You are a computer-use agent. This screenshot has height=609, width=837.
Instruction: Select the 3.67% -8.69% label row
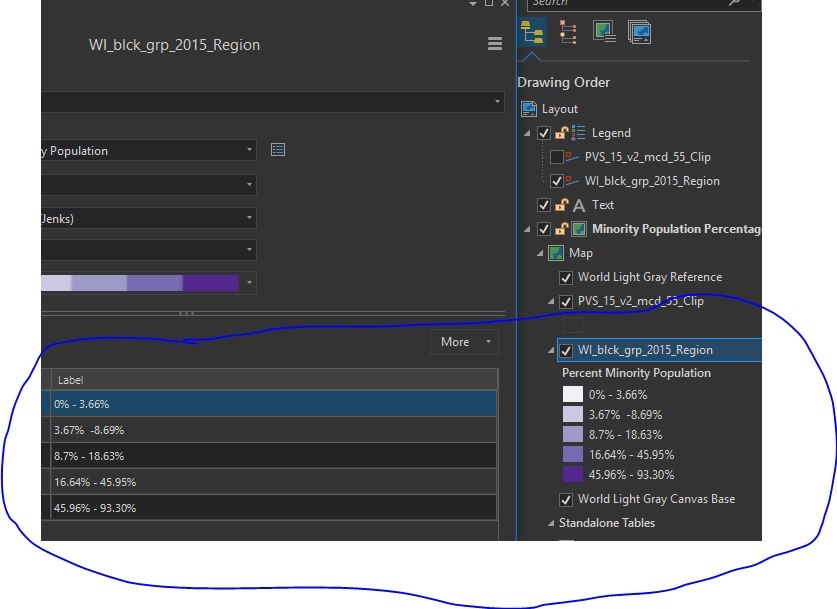274,430
